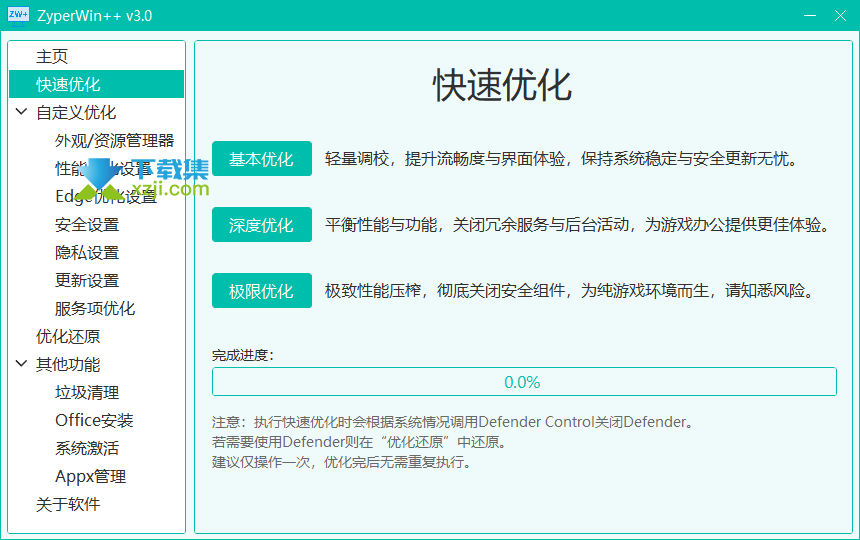The image size is (860, 540).
Task: Collapse the 其他功能 chevron
Action: coord(21,363)
